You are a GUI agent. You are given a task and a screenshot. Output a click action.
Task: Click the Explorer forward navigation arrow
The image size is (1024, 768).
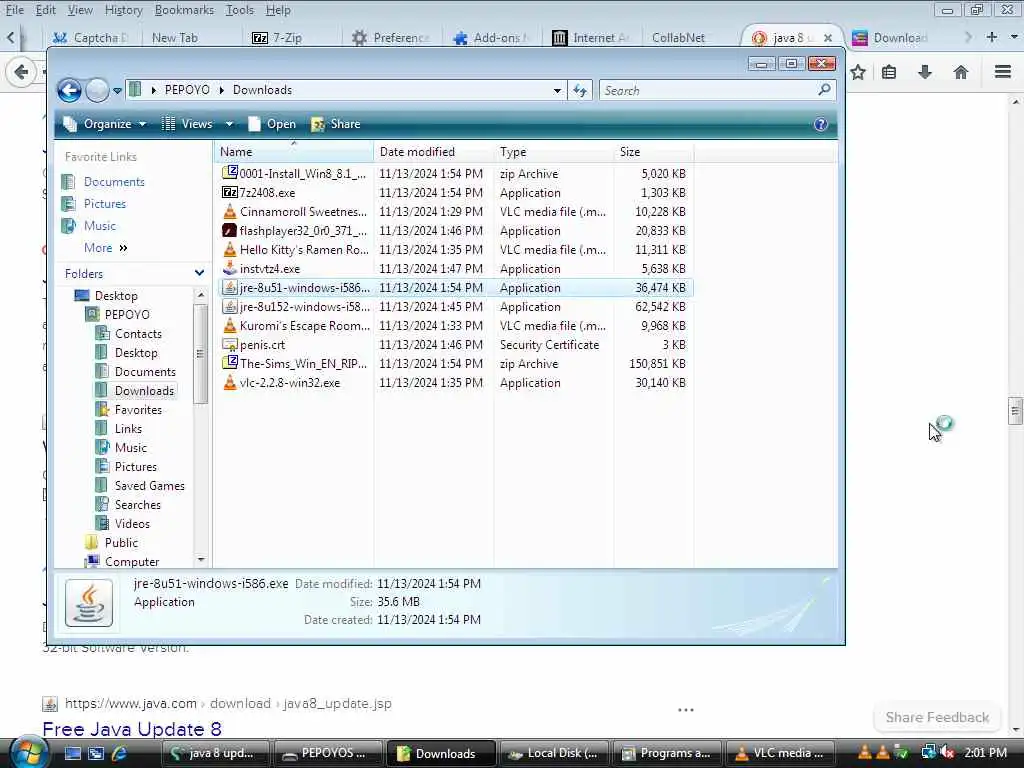[x=97, y=90]
